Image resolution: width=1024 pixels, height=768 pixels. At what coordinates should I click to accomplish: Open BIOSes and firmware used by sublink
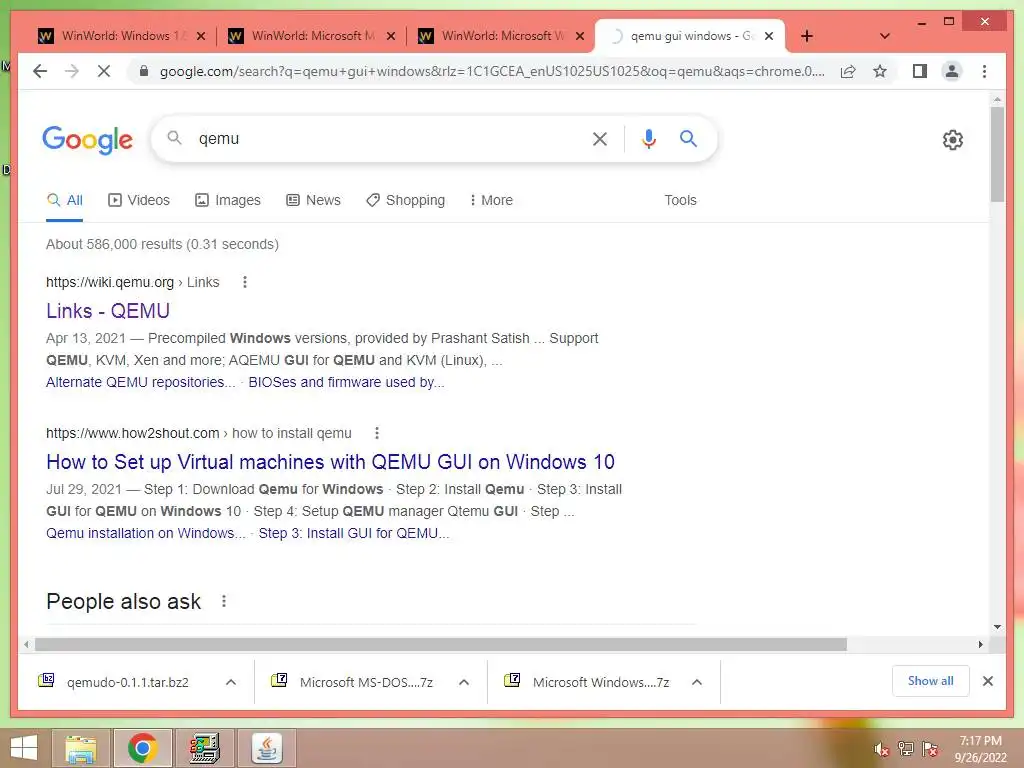click(346, 382)
